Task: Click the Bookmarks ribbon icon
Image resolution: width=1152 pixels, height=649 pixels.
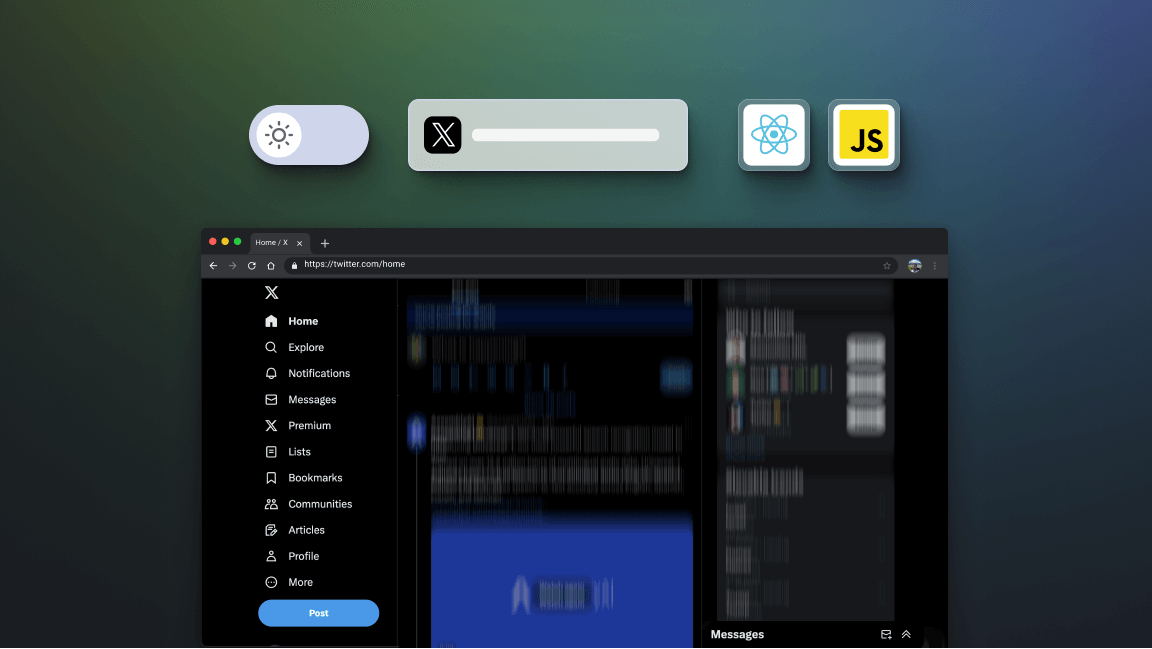Action: point(271,478)
